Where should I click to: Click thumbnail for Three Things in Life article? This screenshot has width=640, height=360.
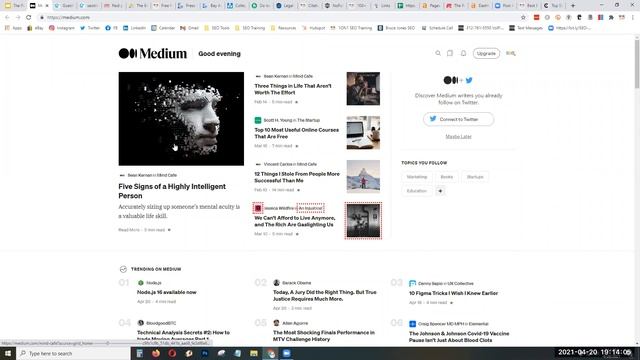[363, 89]
